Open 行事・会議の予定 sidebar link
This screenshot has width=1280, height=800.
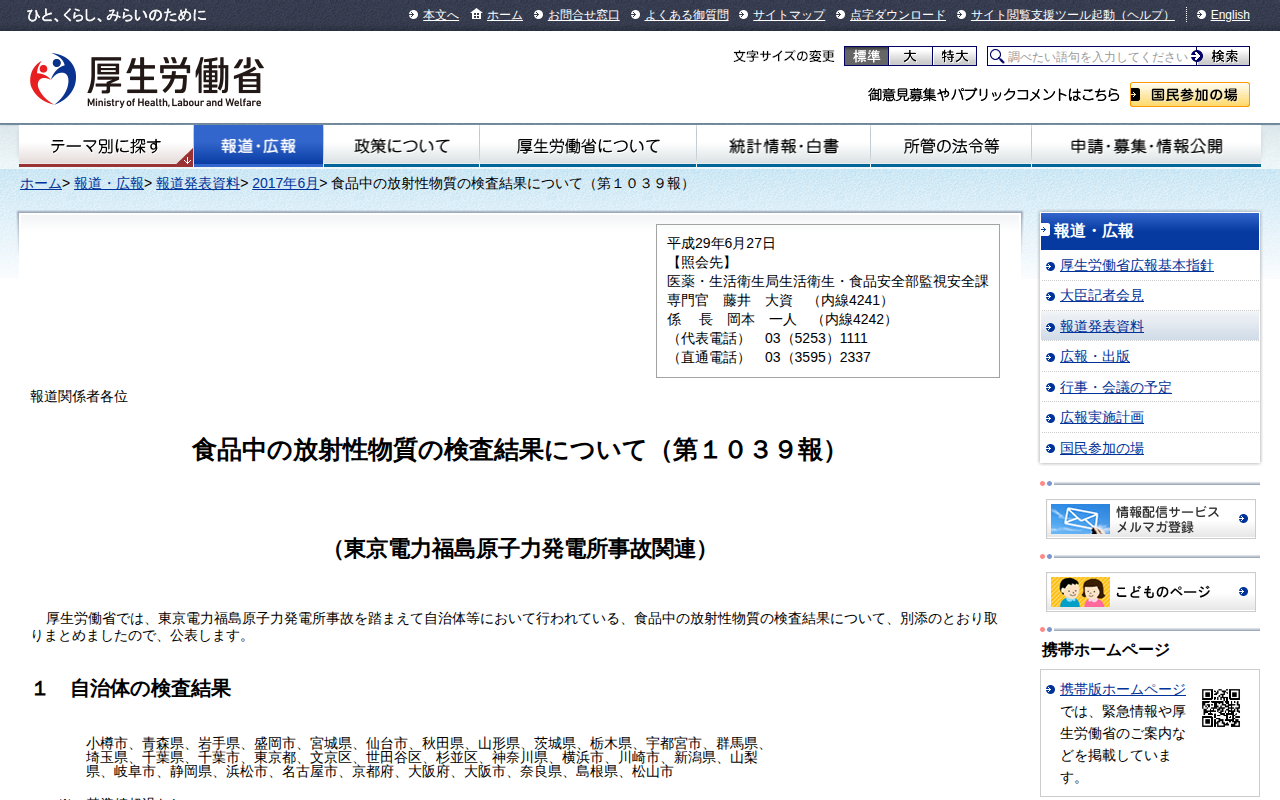pyautogui.click(x=1116, y=387)
